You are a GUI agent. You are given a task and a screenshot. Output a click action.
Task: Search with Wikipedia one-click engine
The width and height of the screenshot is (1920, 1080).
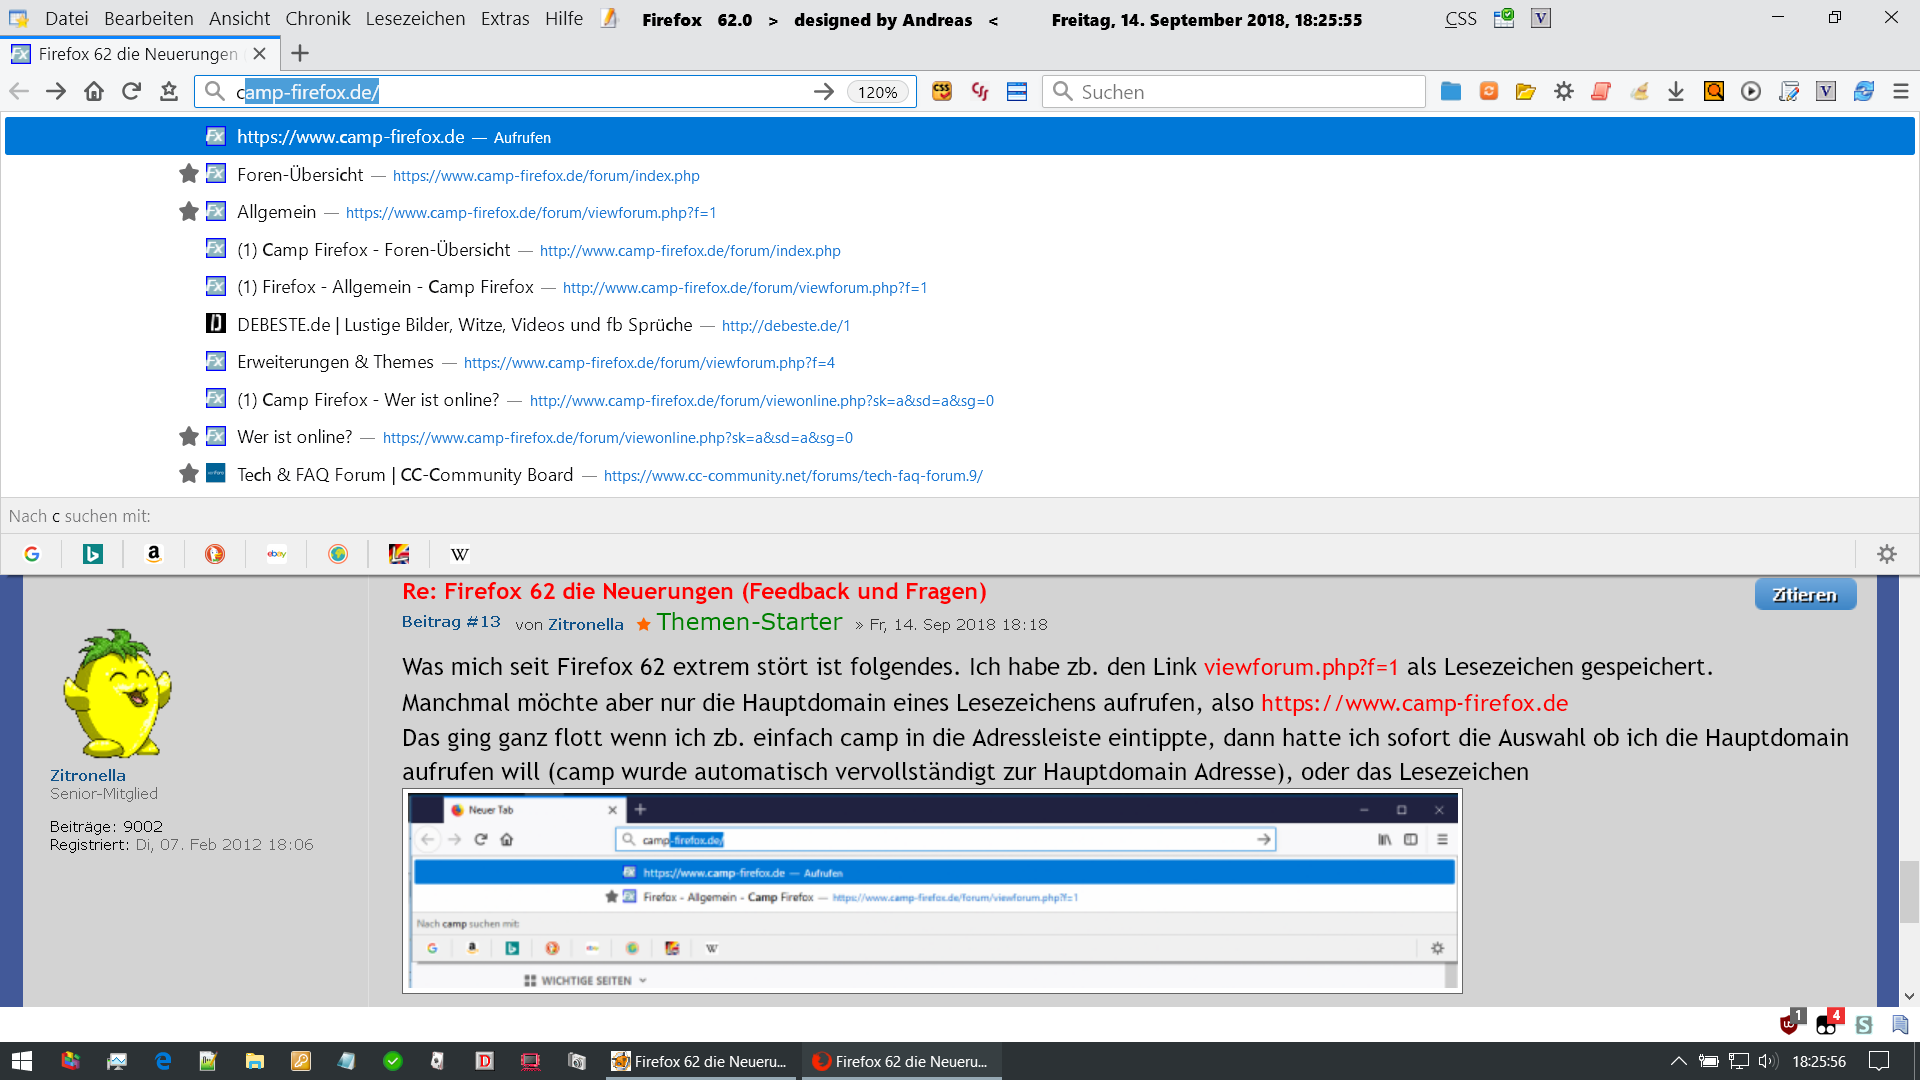pos(459,554)
